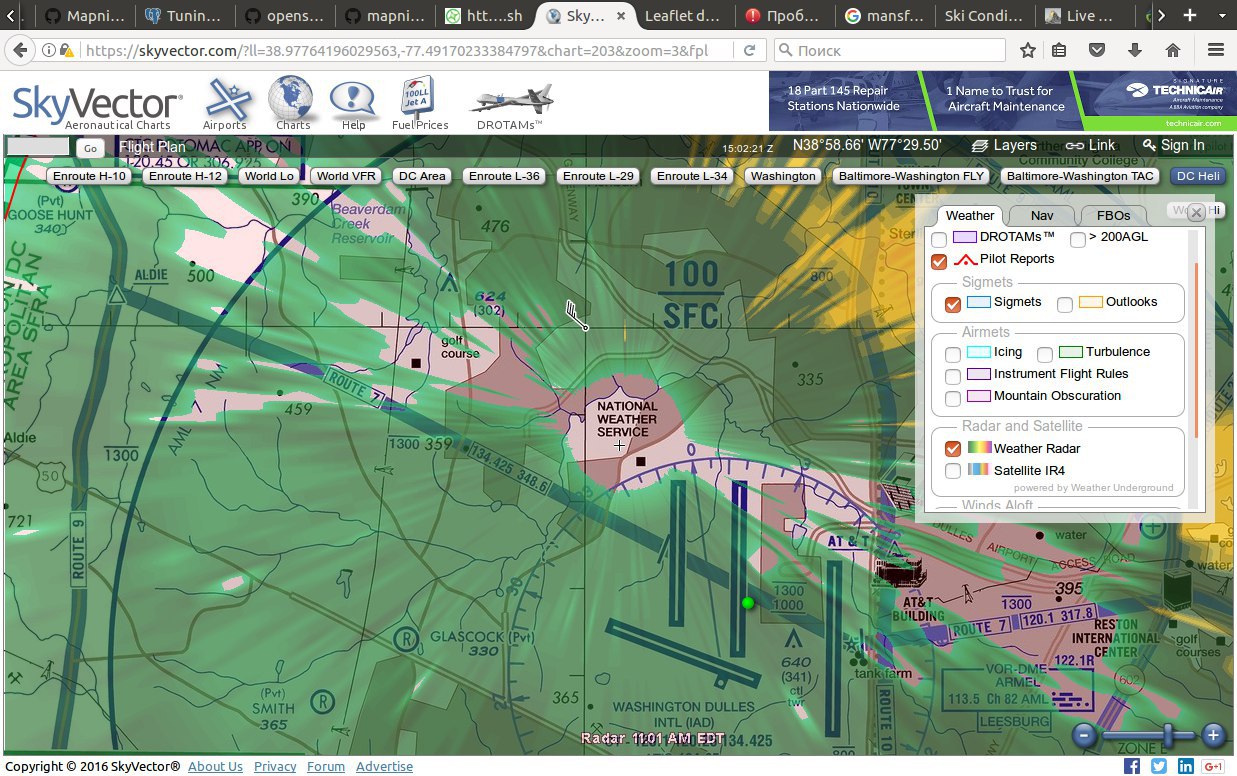Enable the Turbulence airmet checkbox
The image size is (1237, 776).
coord(1045,354)
